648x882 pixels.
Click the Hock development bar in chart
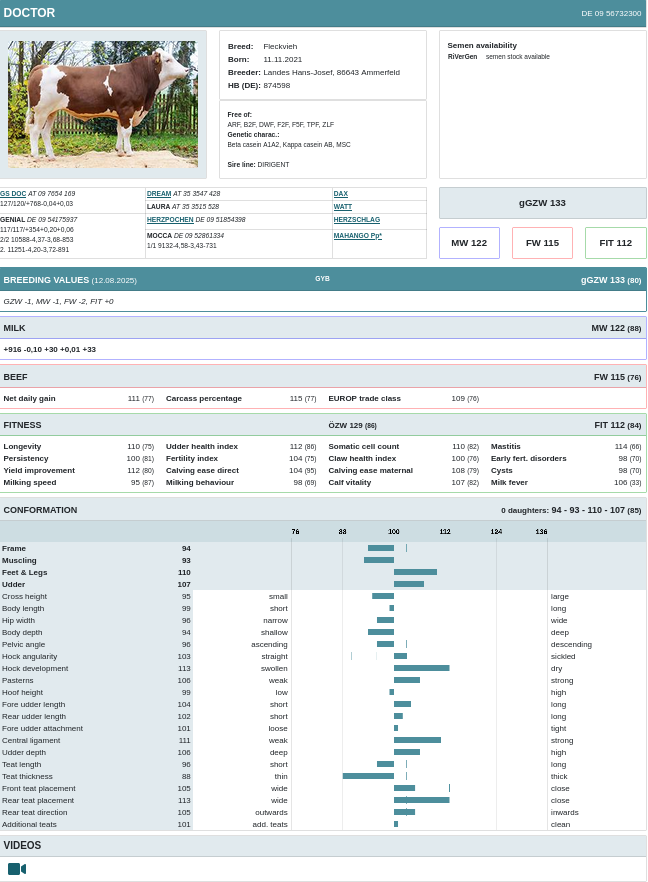[421, 668]
